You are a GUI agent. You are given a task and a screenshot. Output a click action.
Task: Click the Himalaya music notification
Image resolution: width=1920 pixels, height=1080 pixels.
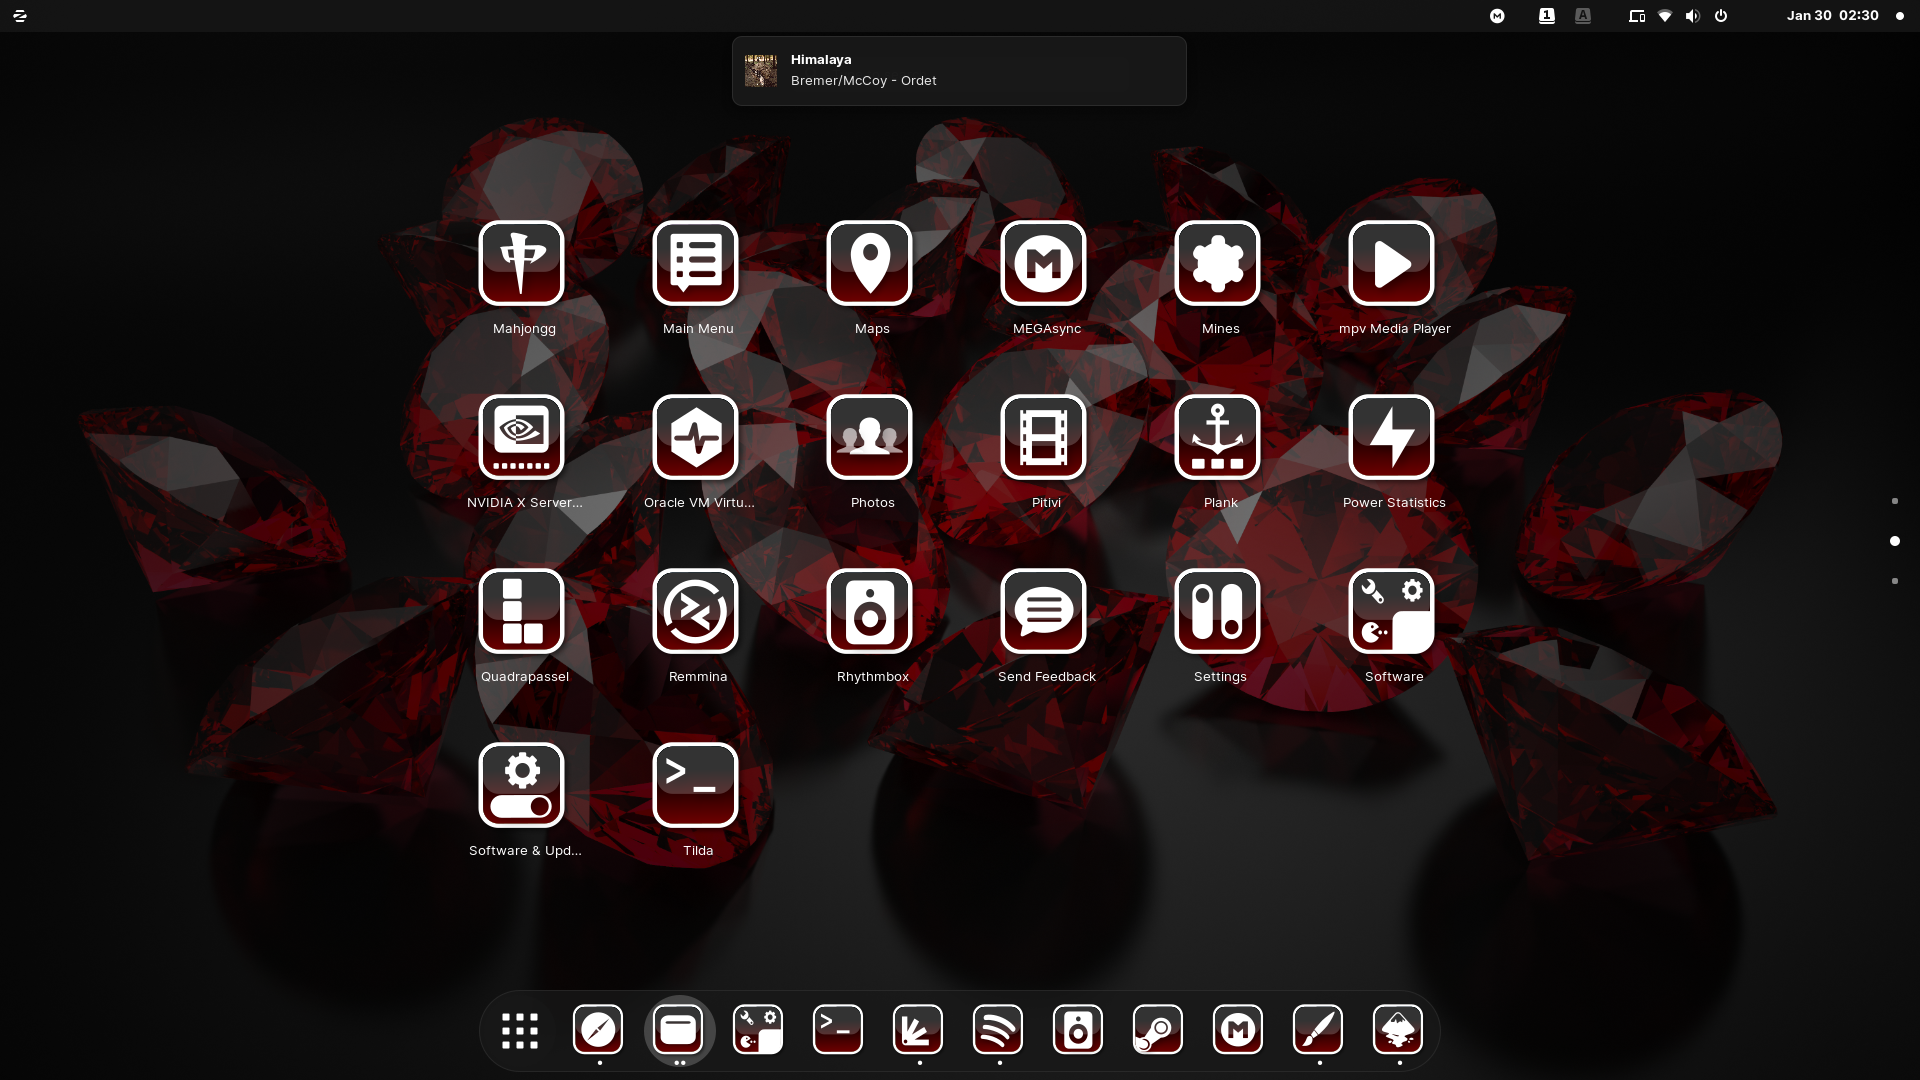tap(959, 71)
